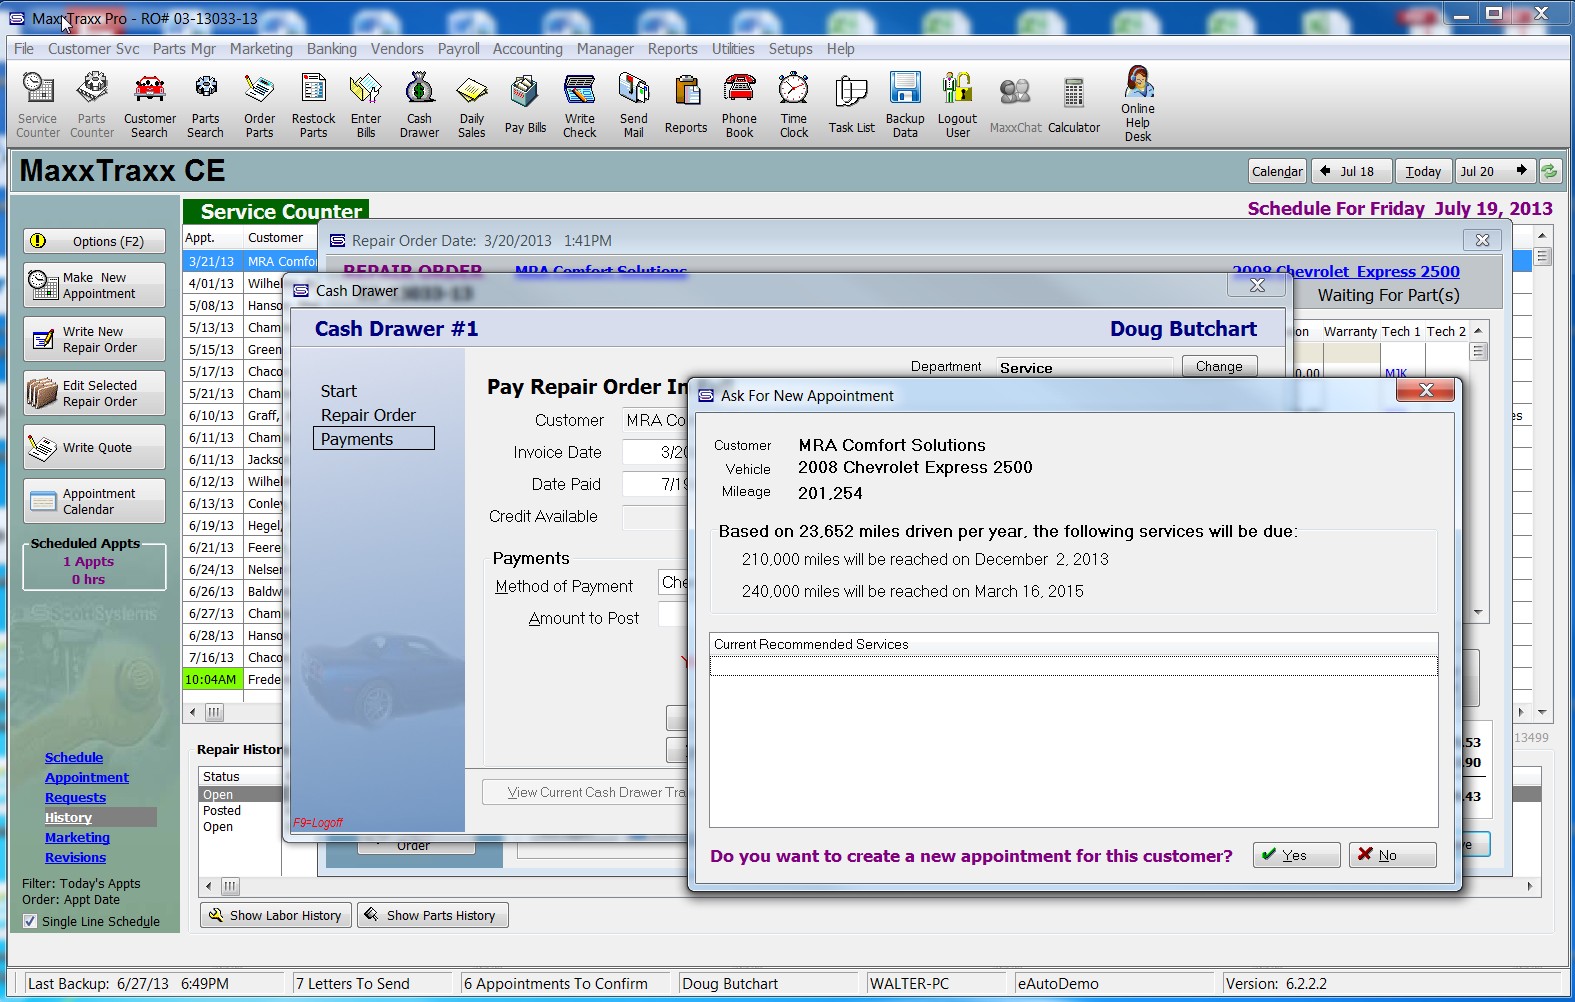Open the Schedule link in sidebar
1575x1002 pixels.
coord(74,757)
